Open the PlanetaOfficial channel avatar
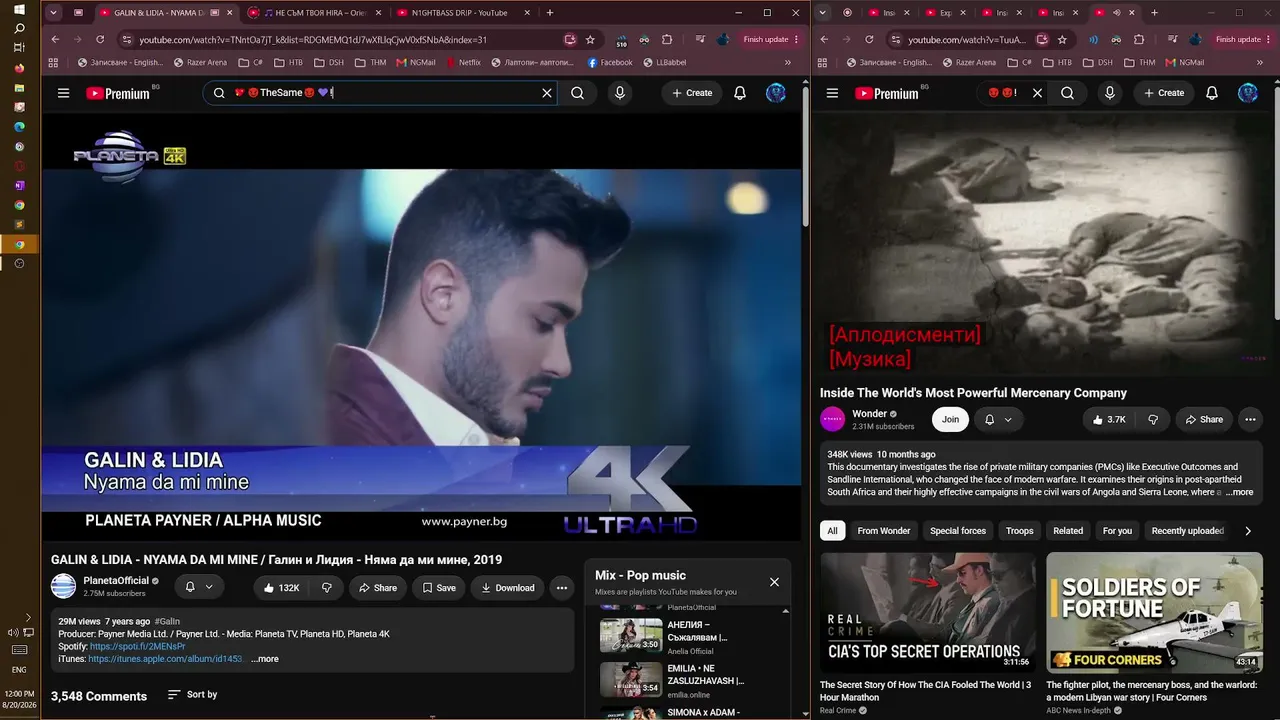The height and width of the screenshot is (720, 1280). click(x=63, y=587)
